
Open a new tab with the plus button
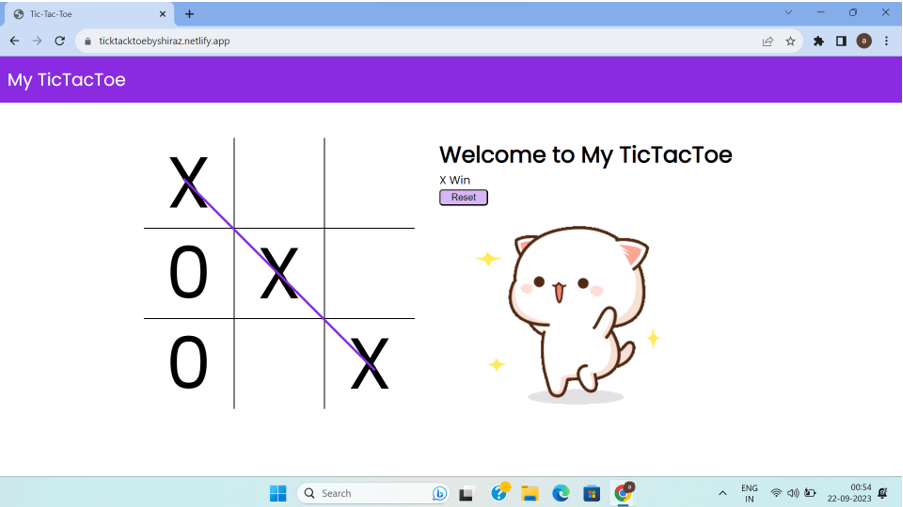click(x=190, y=14)
